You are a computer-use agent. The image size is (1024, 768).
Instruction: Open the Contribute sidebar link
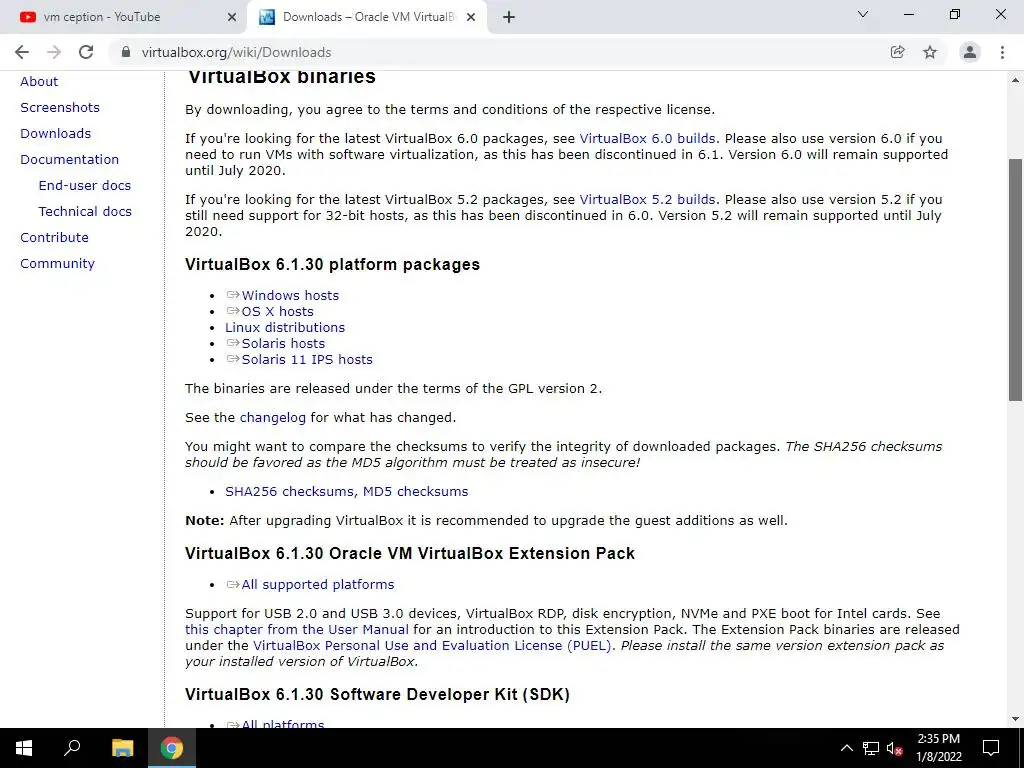[x=54, y=238]
